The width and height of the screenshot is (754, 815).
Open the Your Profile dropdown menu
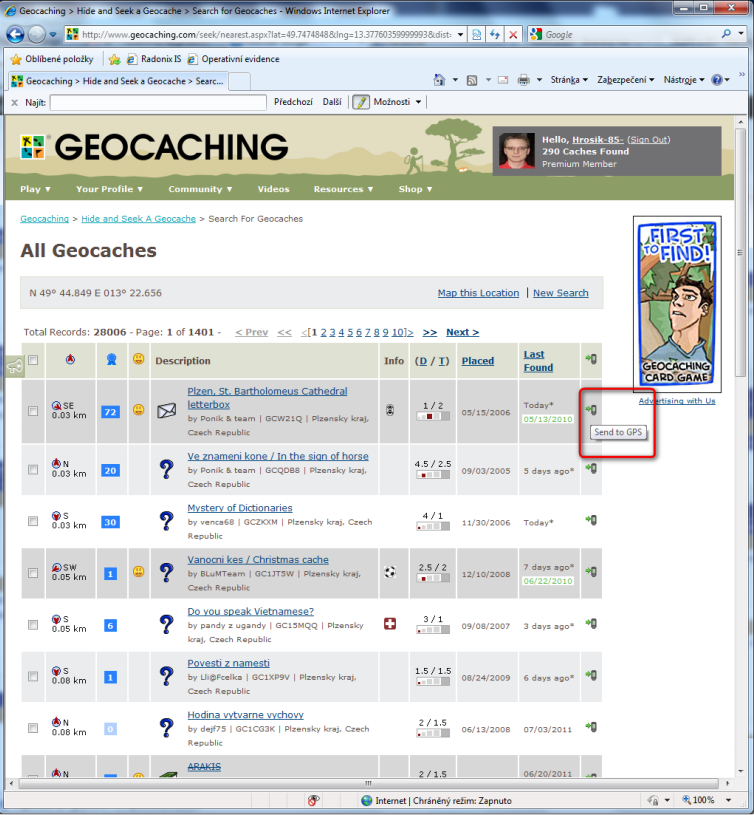point(109,189)
